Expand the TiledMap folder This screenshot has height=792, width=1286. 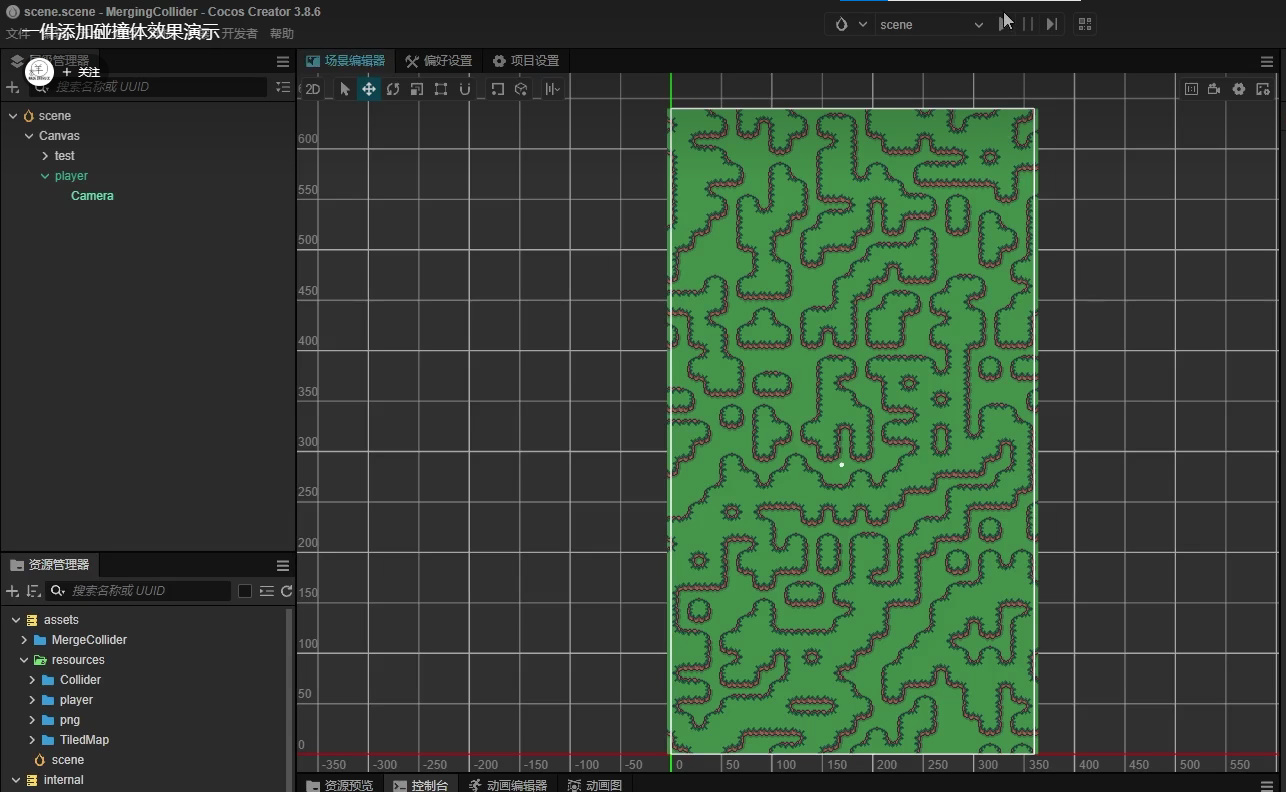click(33, 740)
